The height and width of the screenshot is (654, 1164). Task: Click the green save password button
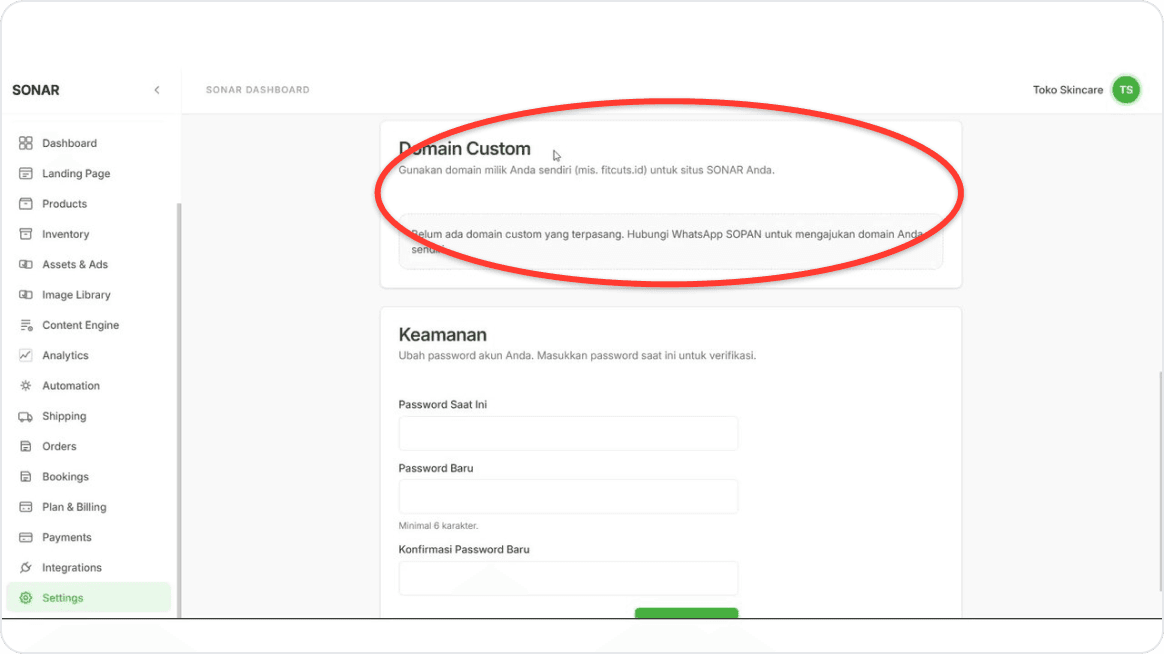point(686,612)
